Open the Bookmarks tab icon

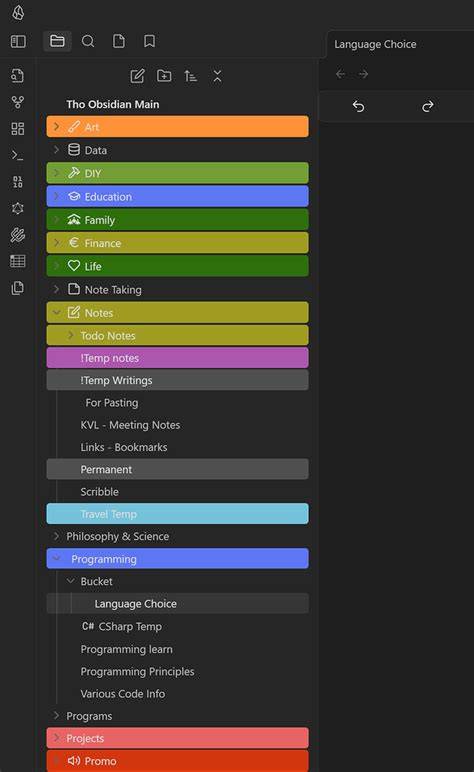tap(149, 41)
